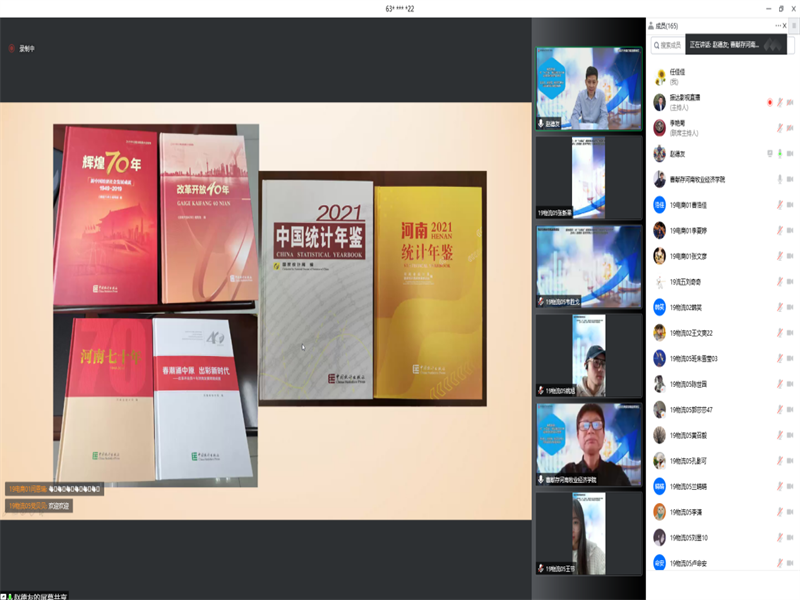
Task: Click the recording indicator icon
Action: 12,47
